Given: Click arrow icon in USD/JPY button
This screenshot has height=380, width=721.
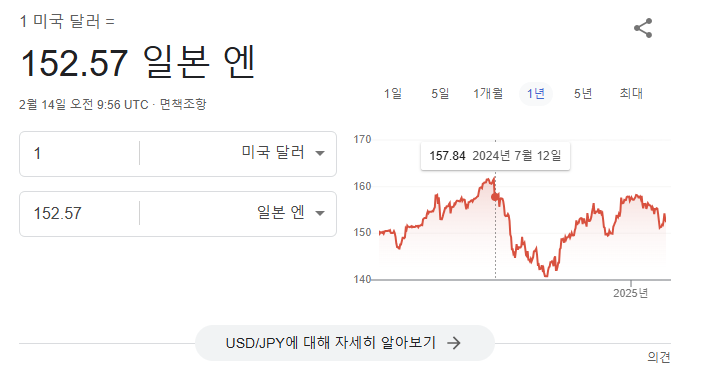Looking at the screenshot, I should pos(454,343).
